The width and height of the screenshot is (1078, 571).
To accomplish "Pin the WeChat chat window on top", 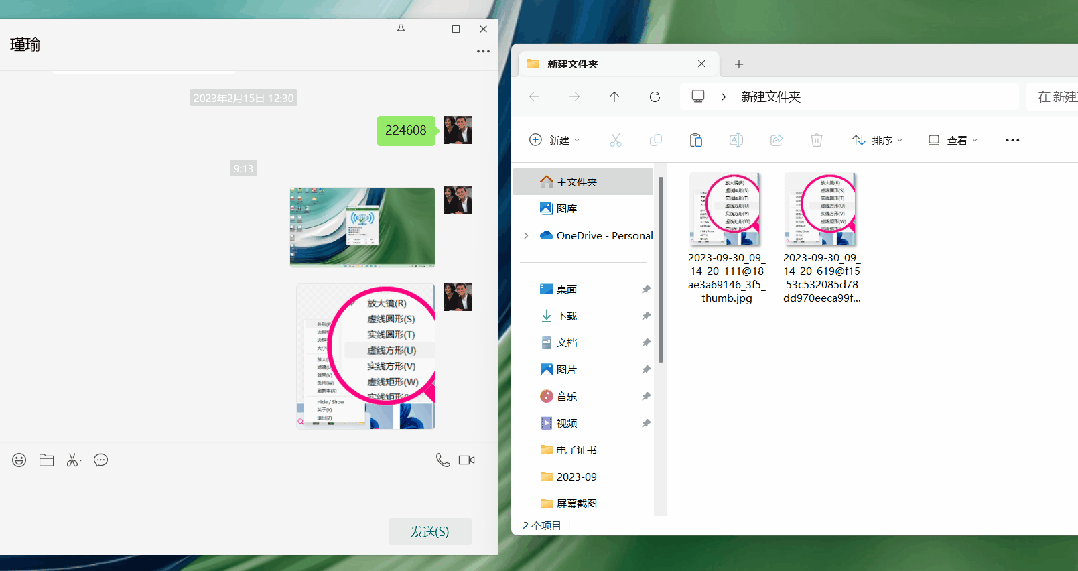I will [x=401, y=28].
